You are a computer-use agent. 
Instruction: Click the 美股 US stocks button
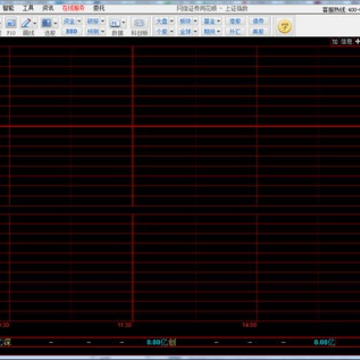tap(258, 31)
